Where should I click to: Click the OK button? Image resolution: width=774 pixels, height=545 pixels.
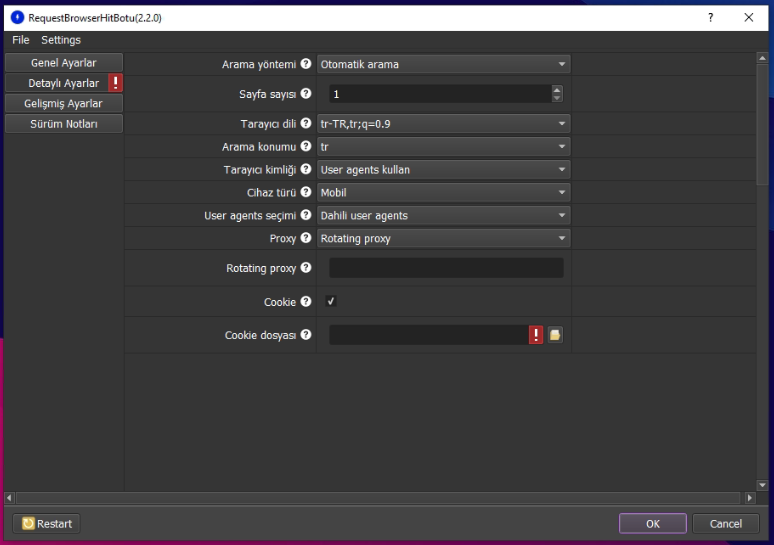point(653,523)
